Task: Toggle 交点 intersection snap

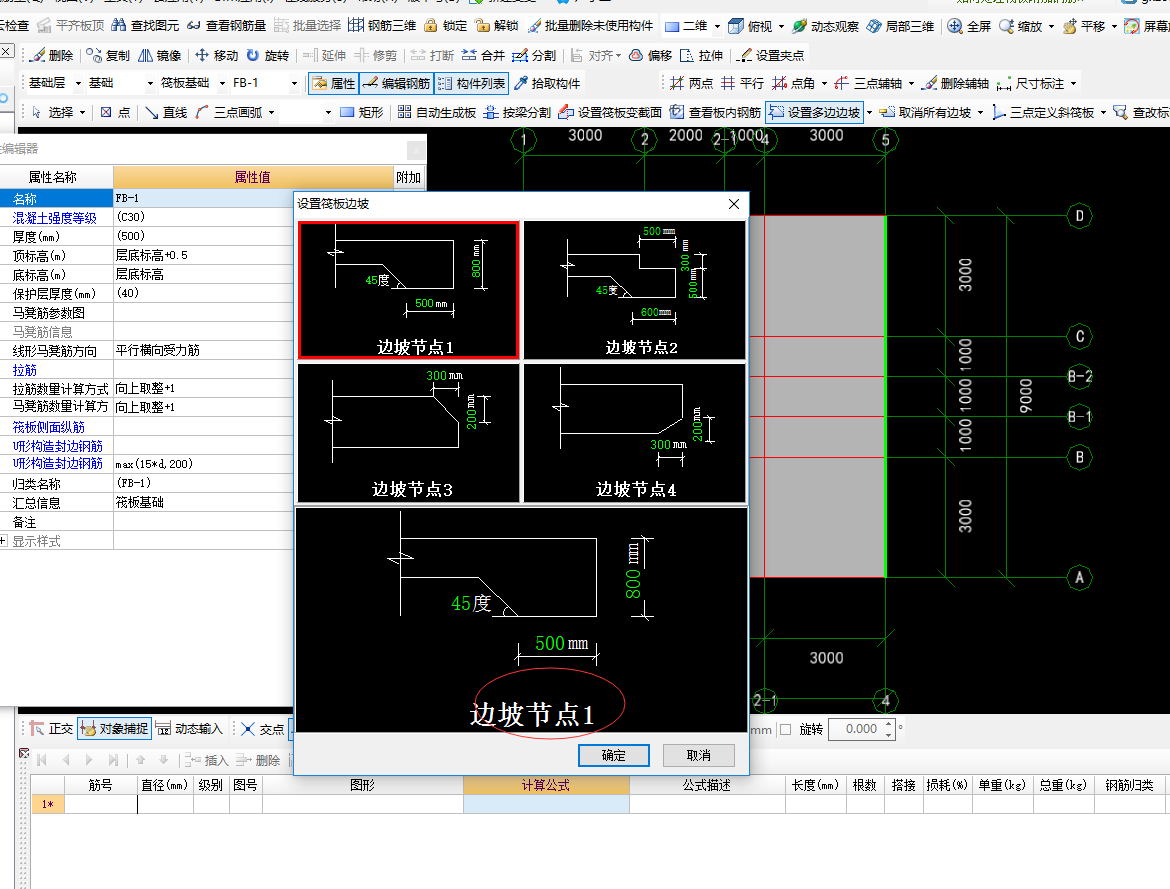Action: [x=262, y=729]
